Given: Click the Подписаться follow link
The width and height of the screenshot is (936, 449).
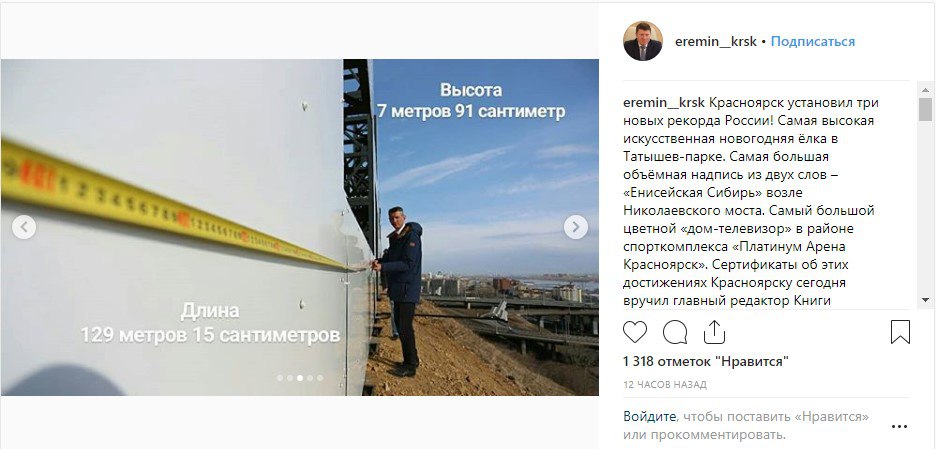Looking at the screenshot, I should [x=812, y=41].
